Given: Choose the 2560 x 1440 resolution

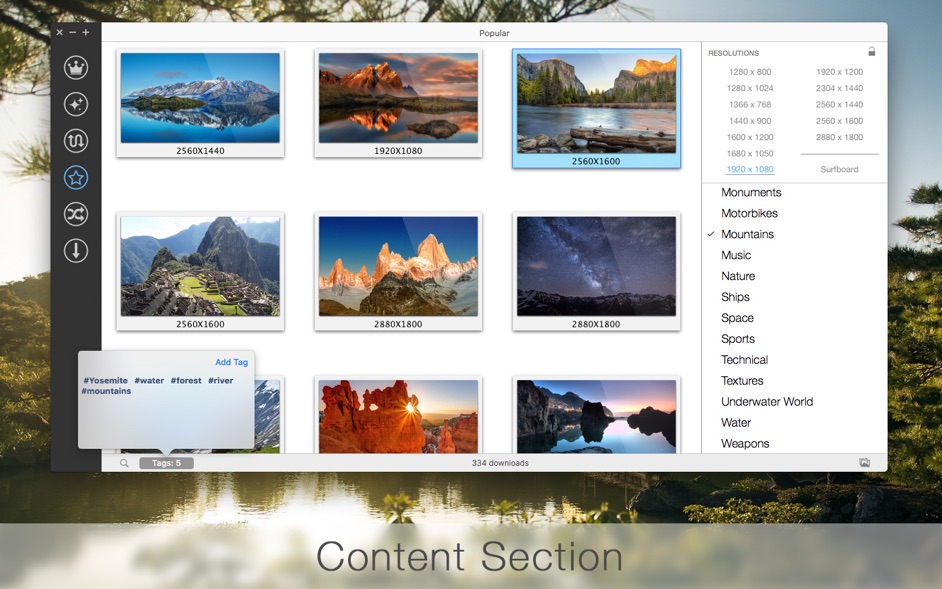Looking at the screenshot, I should pos(839,104).
